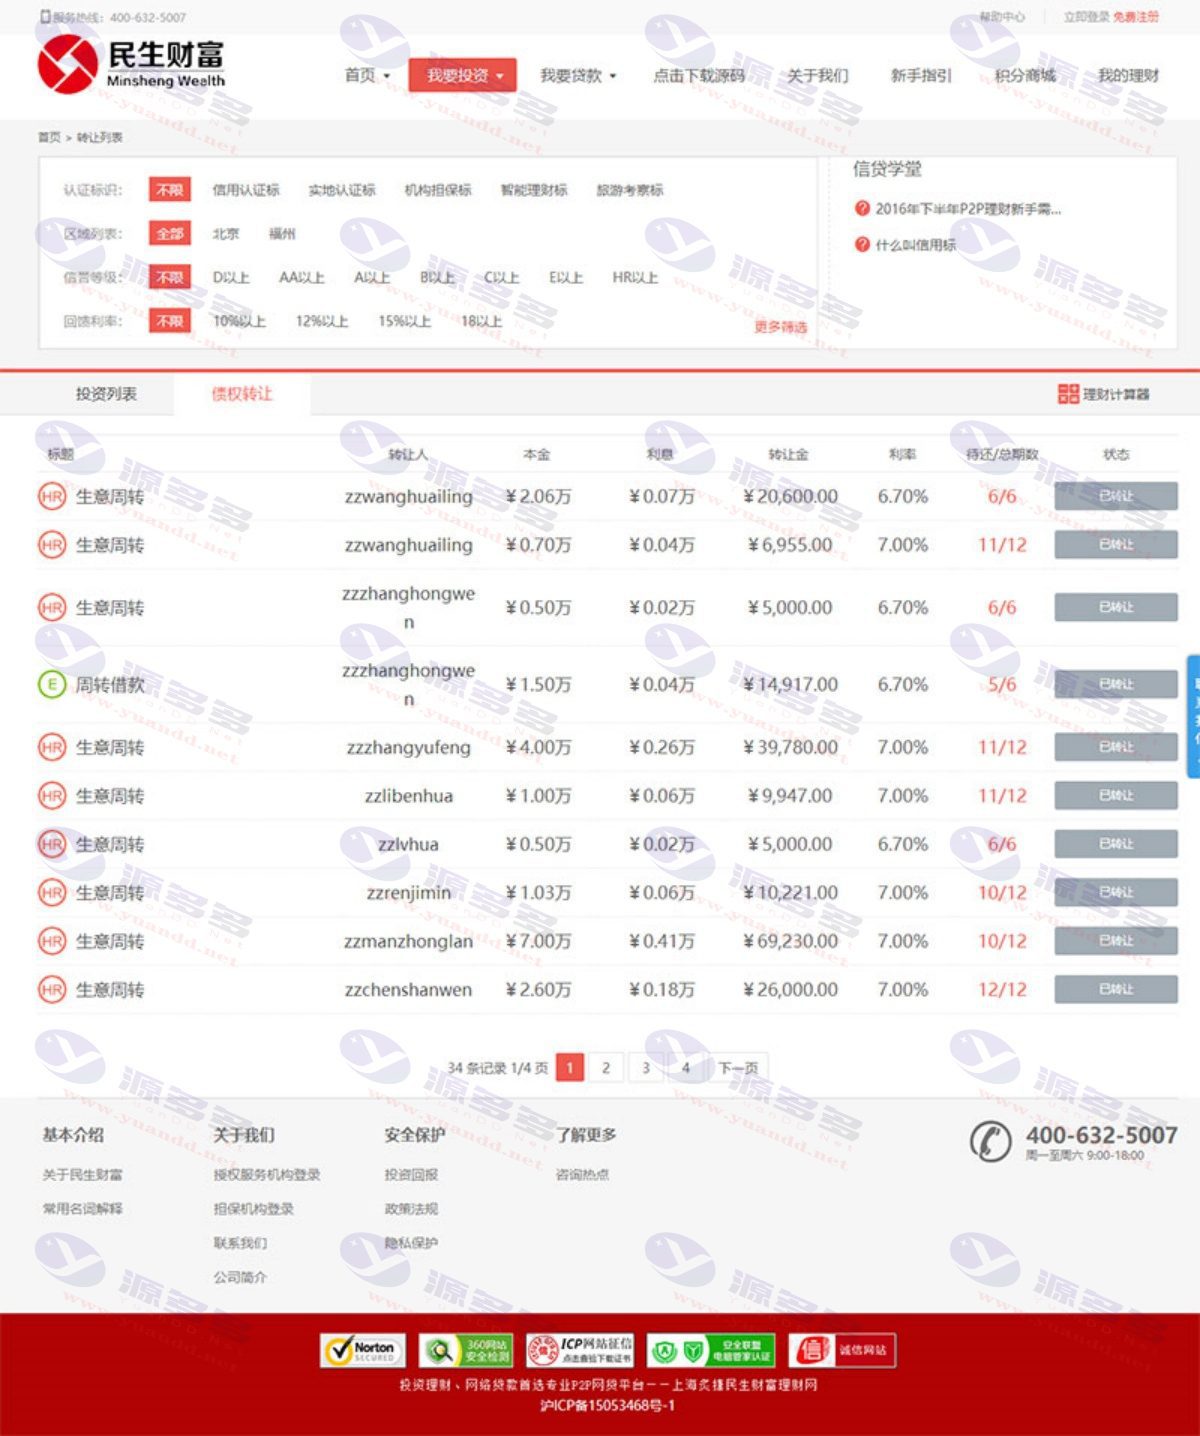Click the blue side tab at right edge
Image resolution: width=1200 pixels, height=1436 pixels.
tap(1193, 716)
